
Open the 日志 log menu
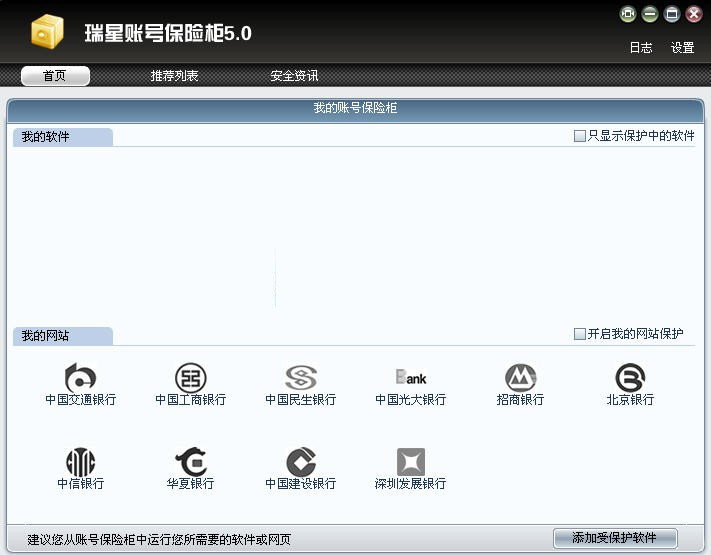[x=641, y=48]
